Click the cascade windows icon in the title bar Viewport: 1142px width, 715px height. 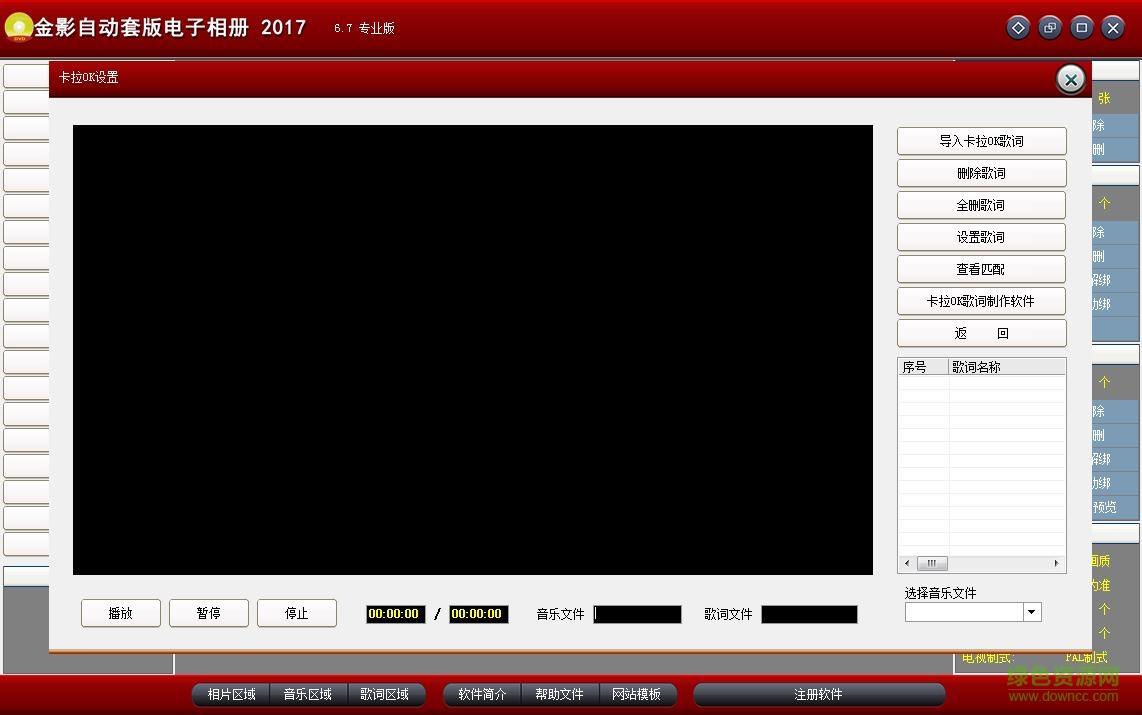1050,27
